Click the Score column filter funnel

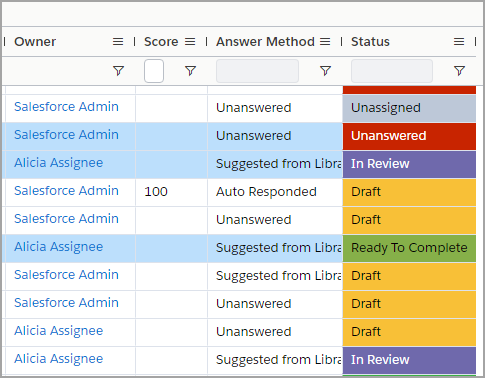(x=190, y=71)
